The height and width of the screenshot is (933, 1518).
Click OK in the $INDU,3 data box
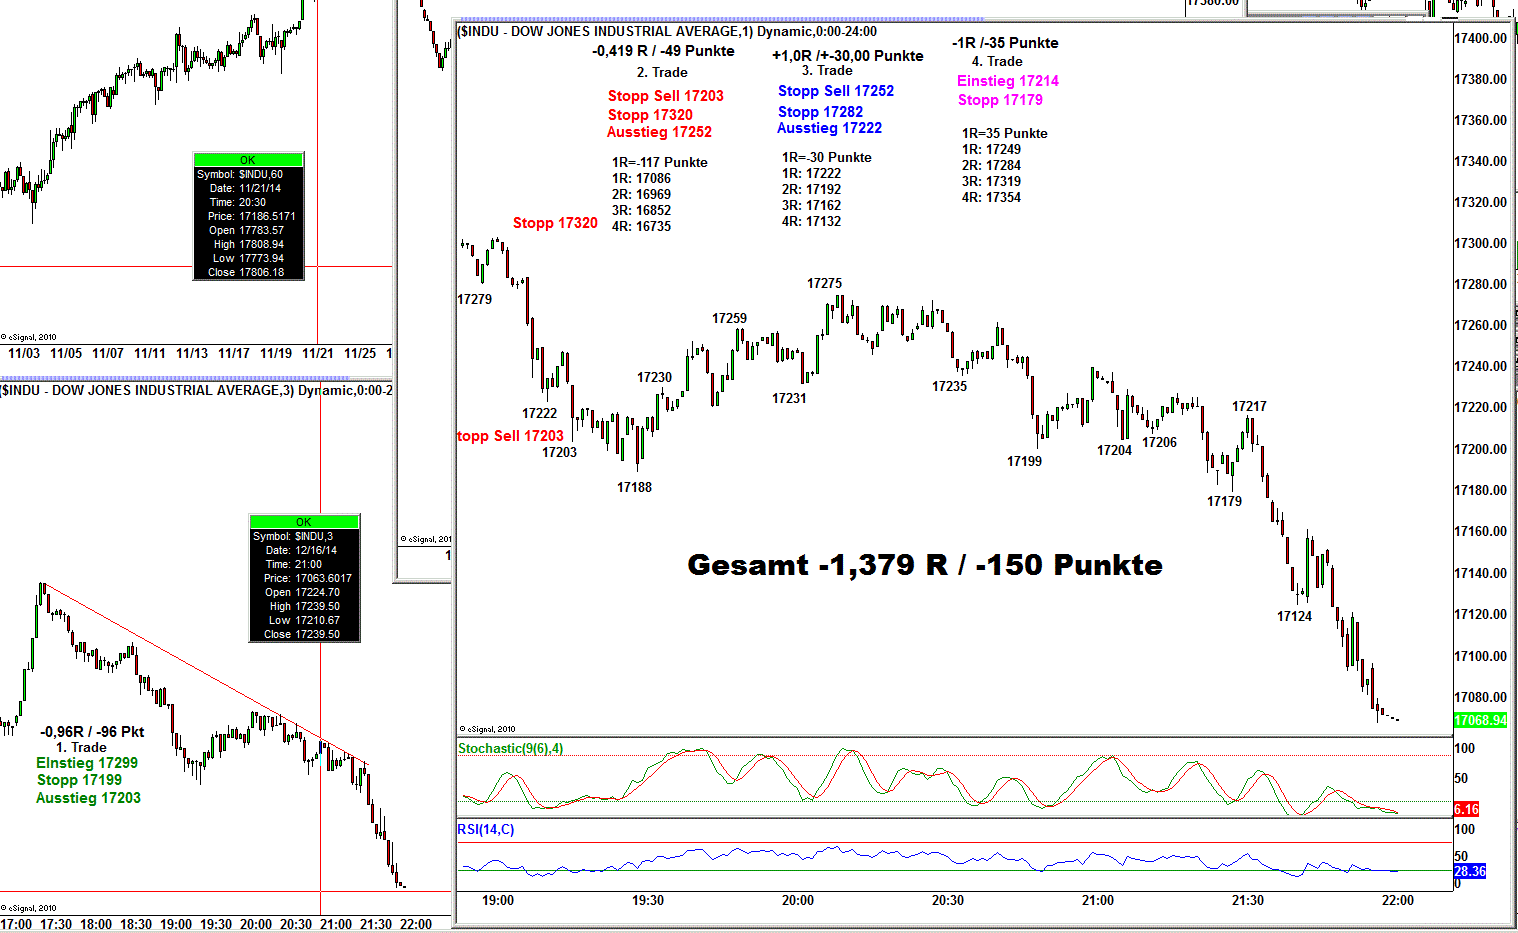304,522
